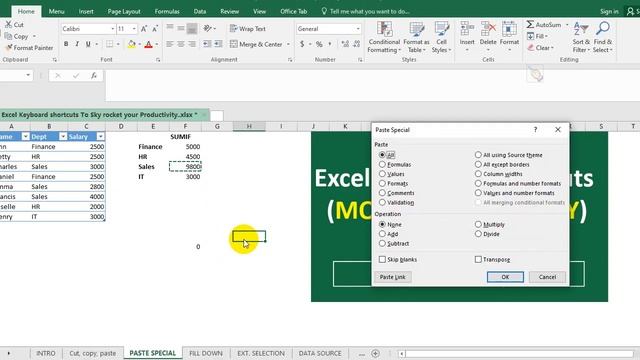Screen dimensions: 640x360
Task: Click OK in Paste Special dialog
Action: coord(505,277)
